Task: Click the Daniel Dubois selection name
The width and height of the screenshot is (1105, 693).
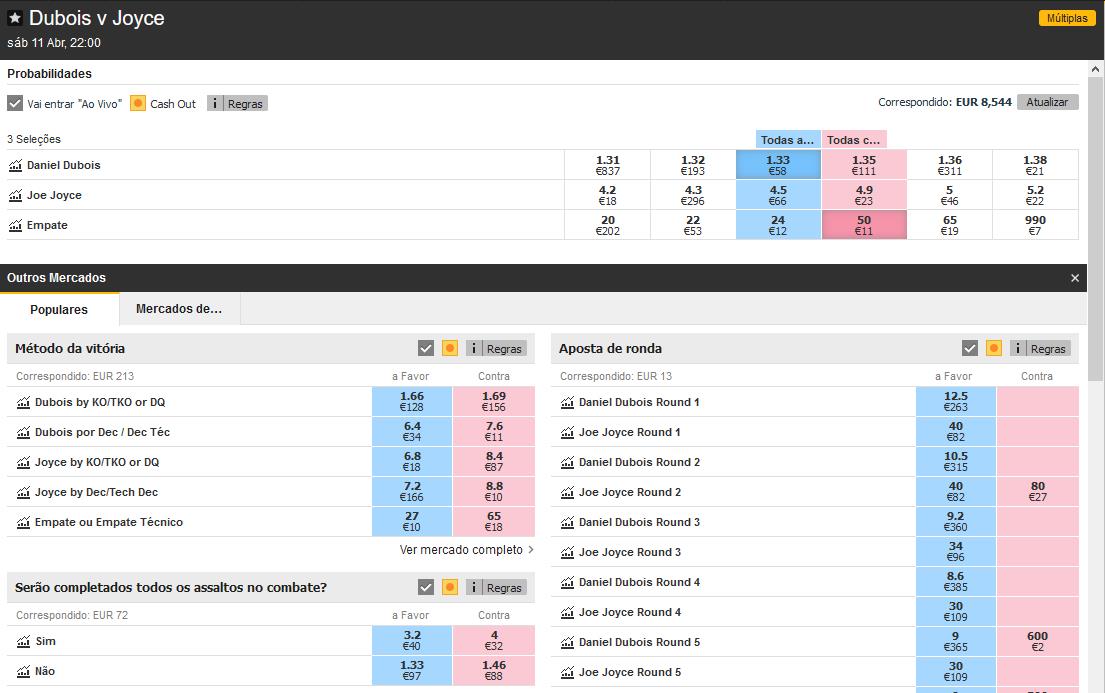Action: tap(63, 165)
